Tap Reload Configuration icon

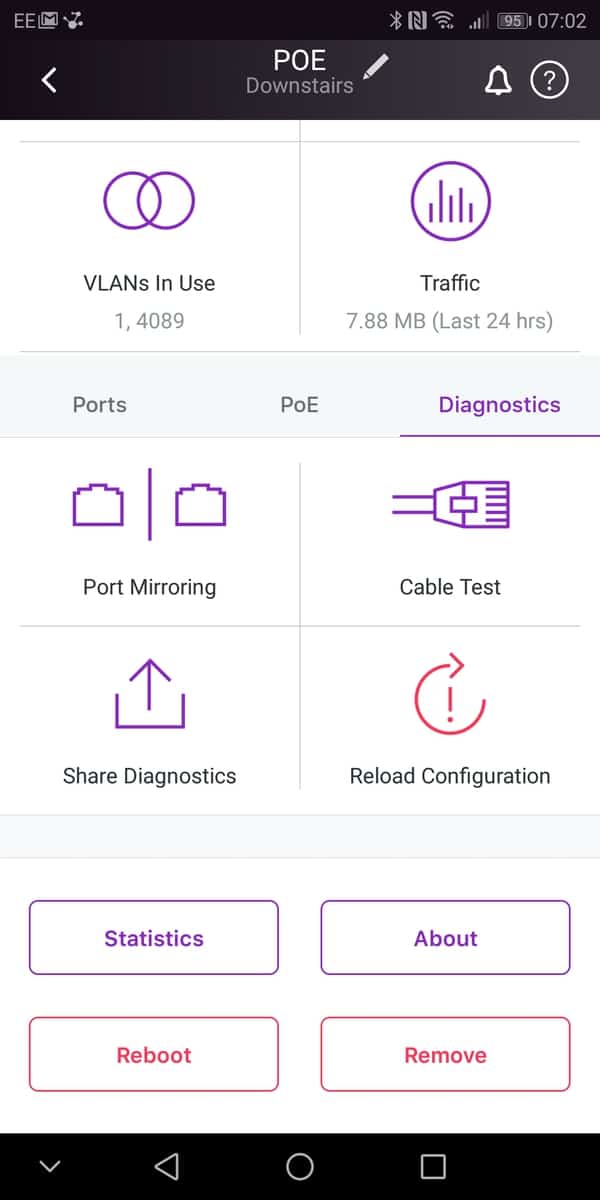coord(450,693)
